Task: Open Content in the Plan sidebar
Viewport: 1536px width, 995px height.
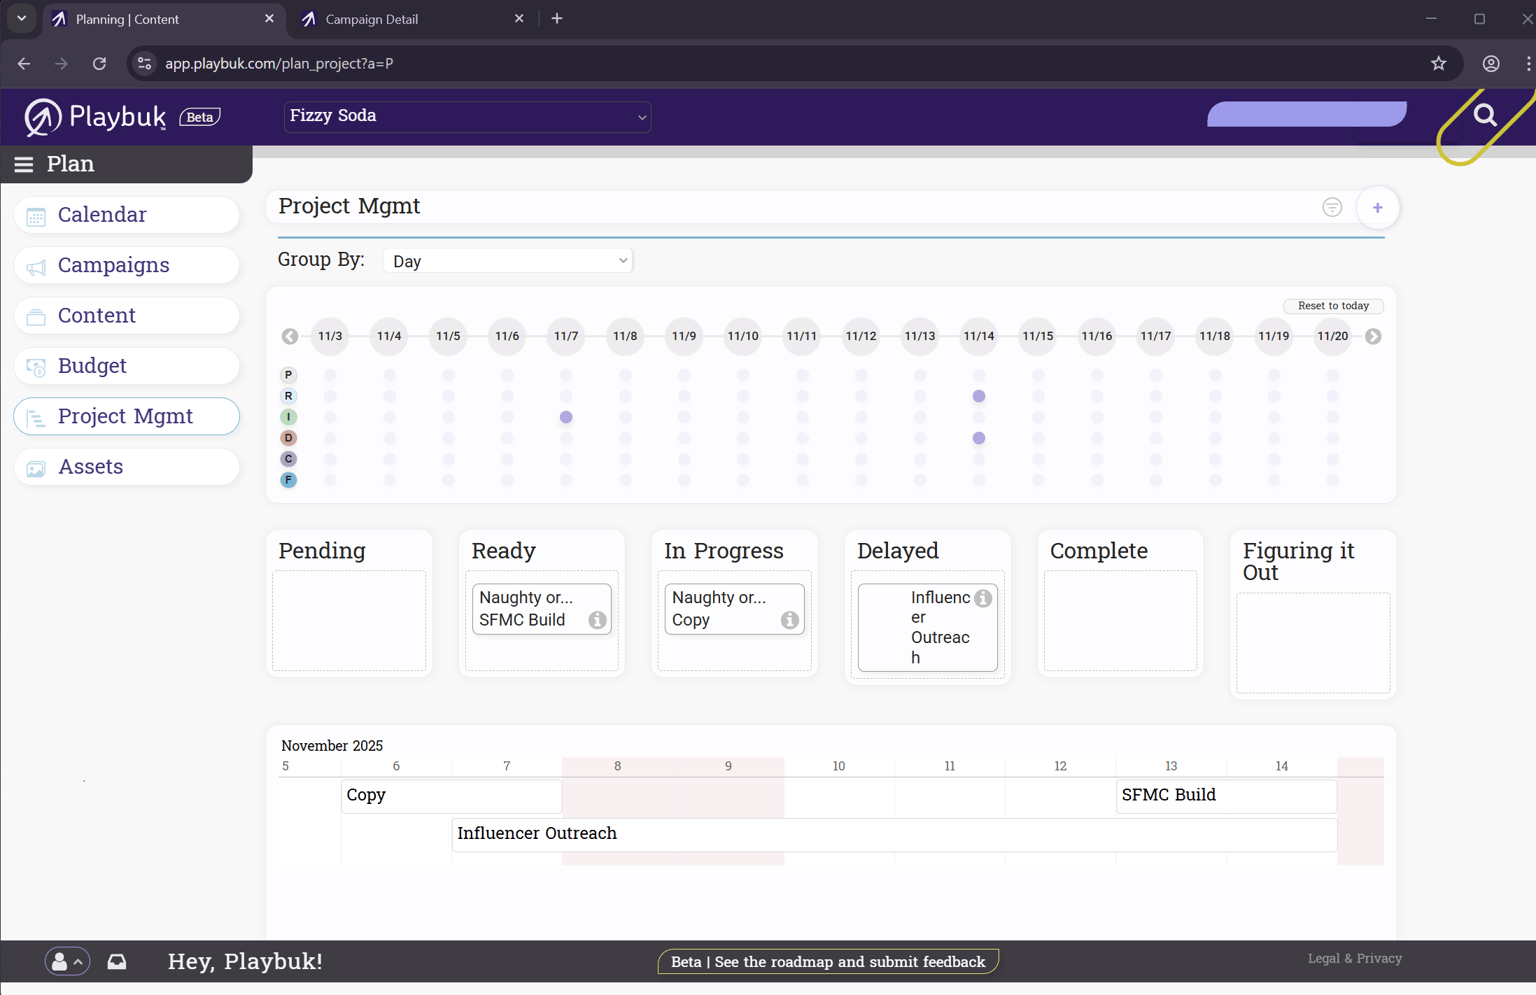Action: 127,315
